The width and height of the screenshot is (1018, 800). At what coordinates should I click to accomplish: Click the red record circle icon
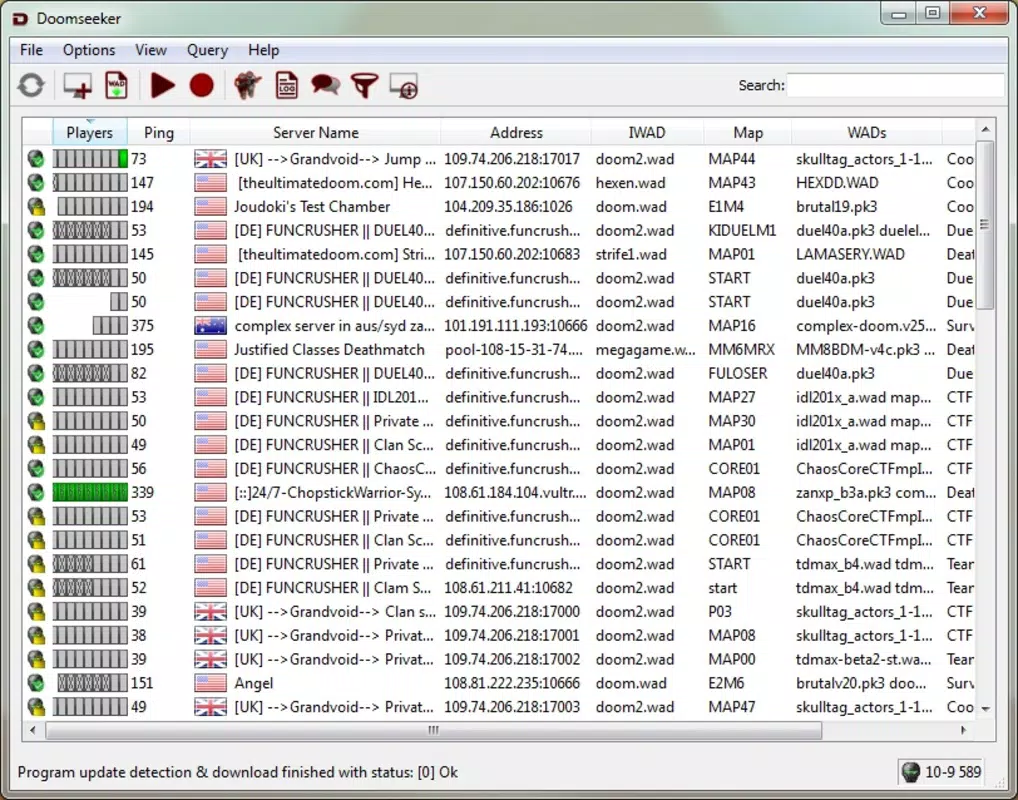[201, 85]
